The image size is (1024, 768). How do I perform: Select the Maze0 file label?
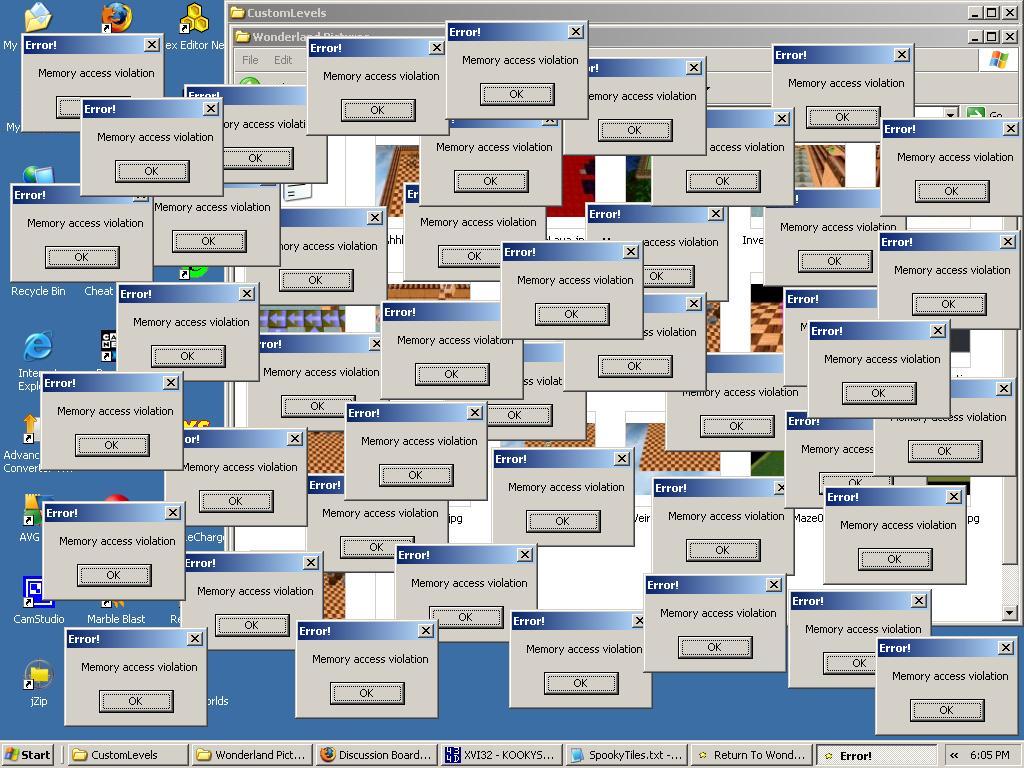[808, 519]
